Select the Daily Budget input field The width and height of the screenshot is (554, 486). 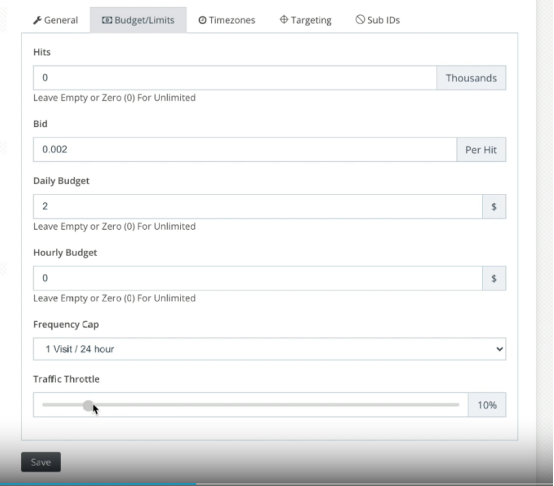[258, 206]
